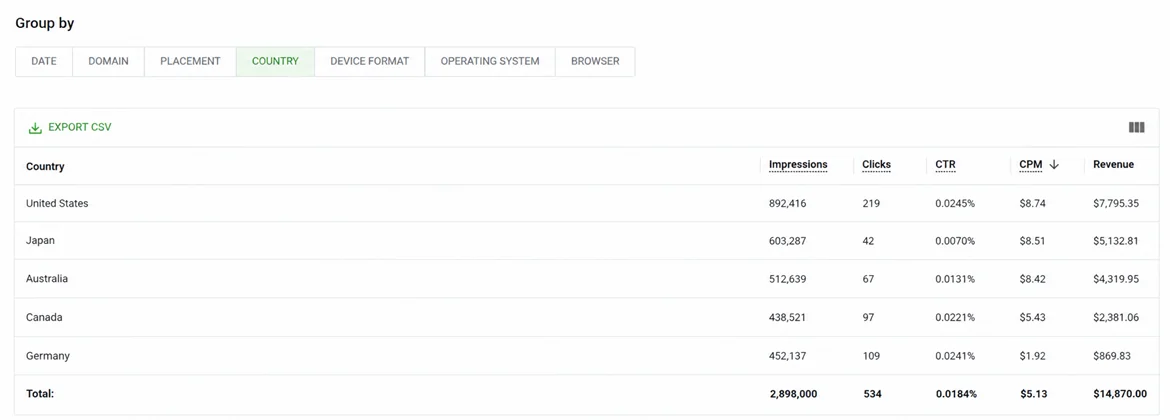
Task: Click the Japan country cell
Action: click(x=40, y=241)
